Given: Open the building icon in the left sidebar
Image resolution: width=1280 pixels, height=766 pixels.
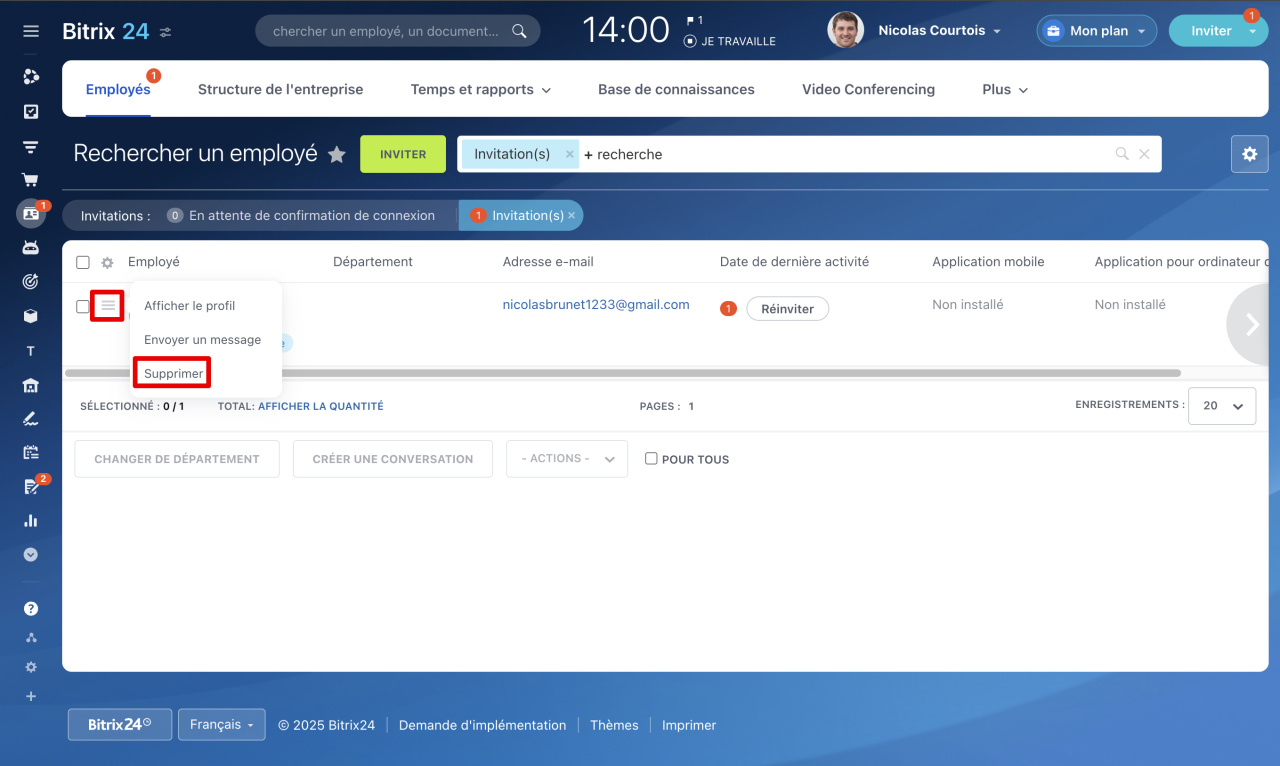Looking at the screenshot, I should click(x=31, y=385).
